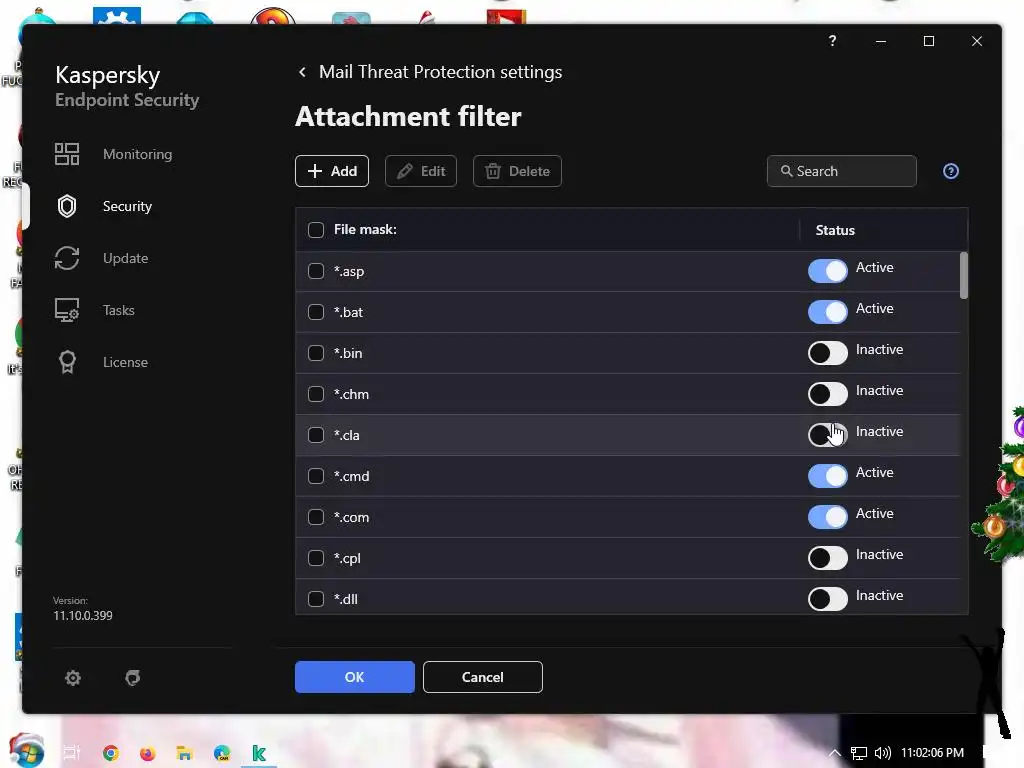Enable the *.bin status toggle
Viewport: 1024px width, 768px height.
point(827,353)
